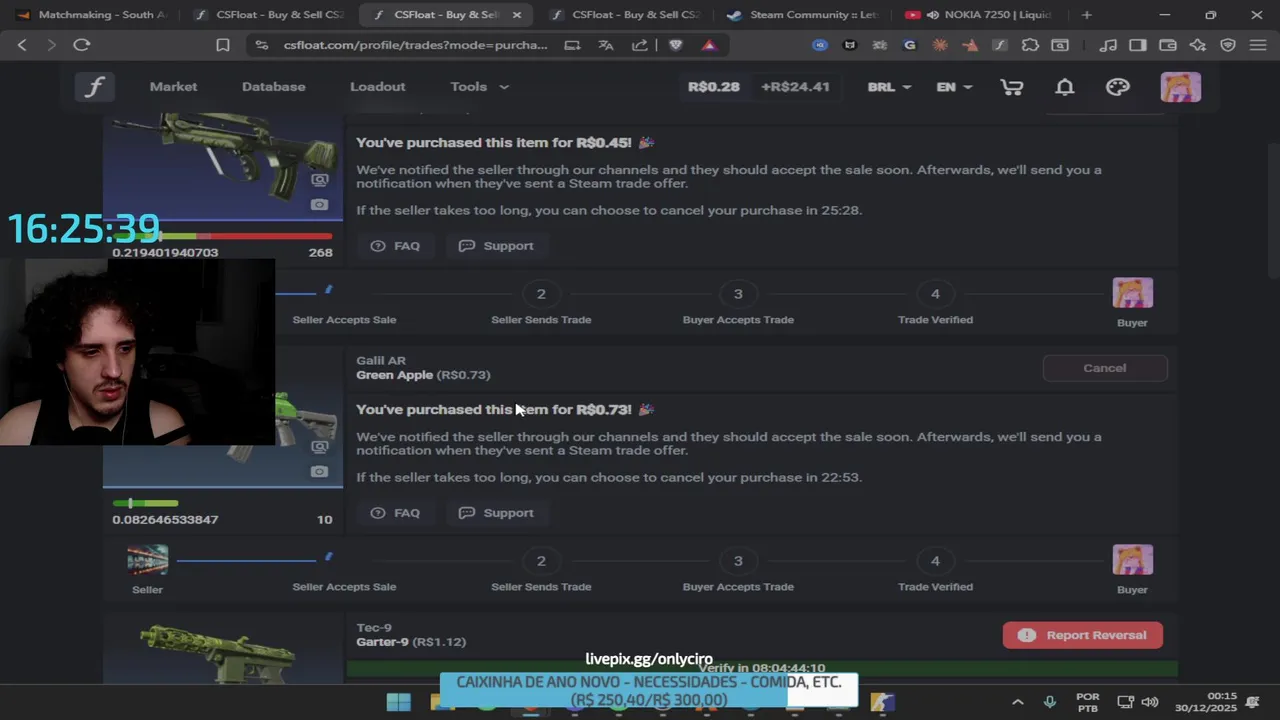The height and width of the screenshot is (720, 1280).
Task: Open the BRL currency dropdown
Action: (x=889, y=87)
